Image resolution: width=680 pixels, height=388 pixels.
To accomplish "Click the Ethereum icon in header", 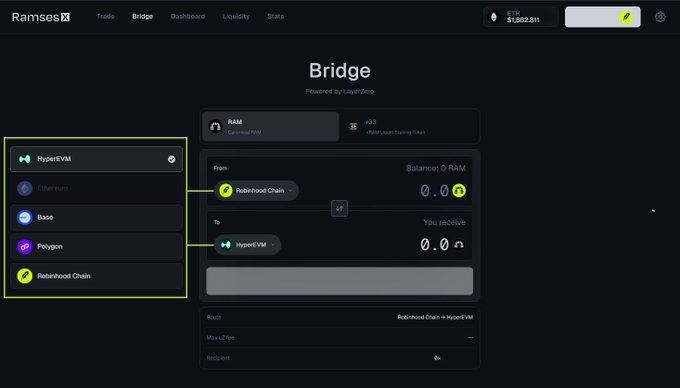I will [494, 17].
